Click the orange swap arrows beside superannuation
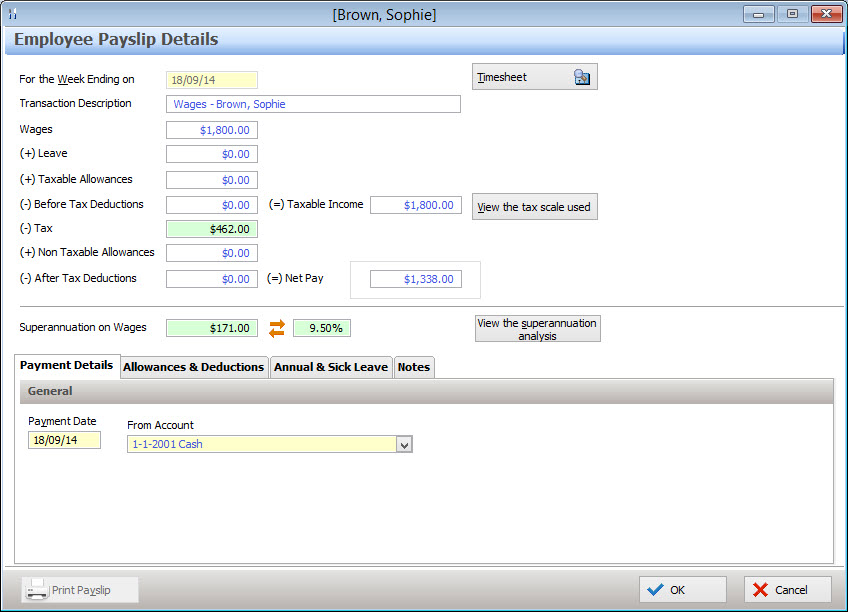The width and height of the screenshot is (848, 612). (277, 327)
